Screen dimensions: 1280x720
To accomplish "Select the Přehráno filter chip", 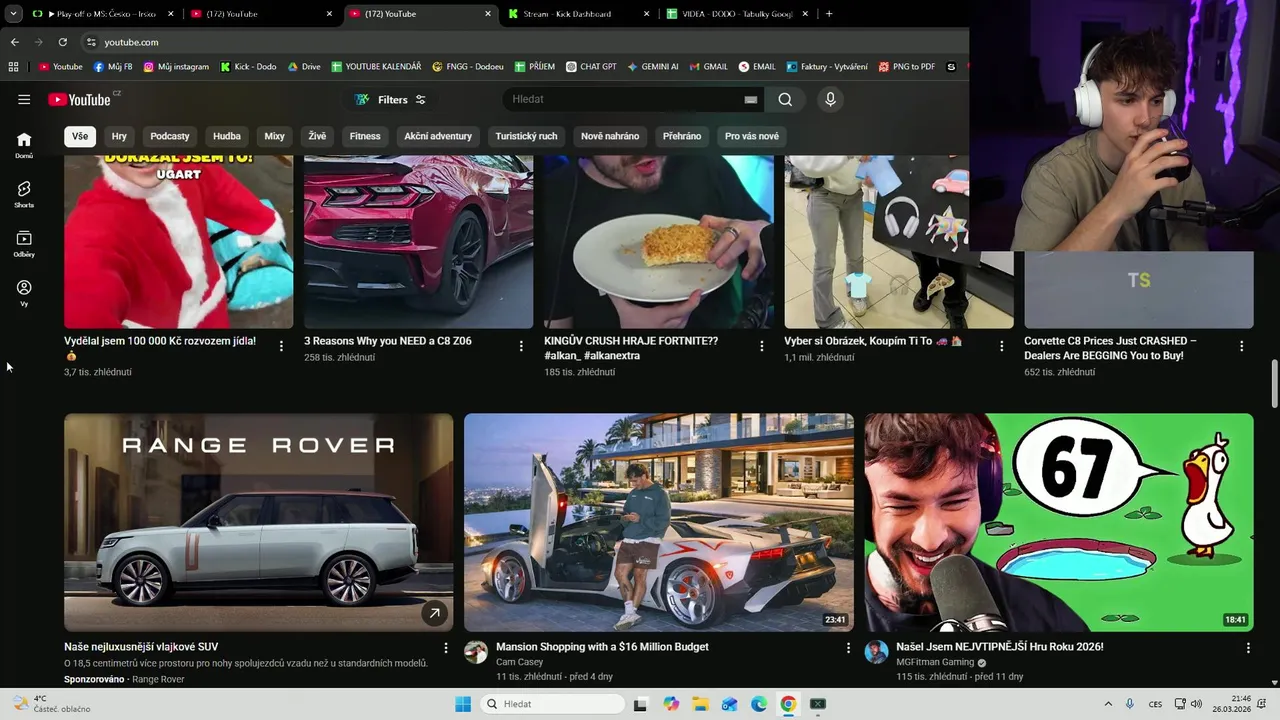I will 682,136.
